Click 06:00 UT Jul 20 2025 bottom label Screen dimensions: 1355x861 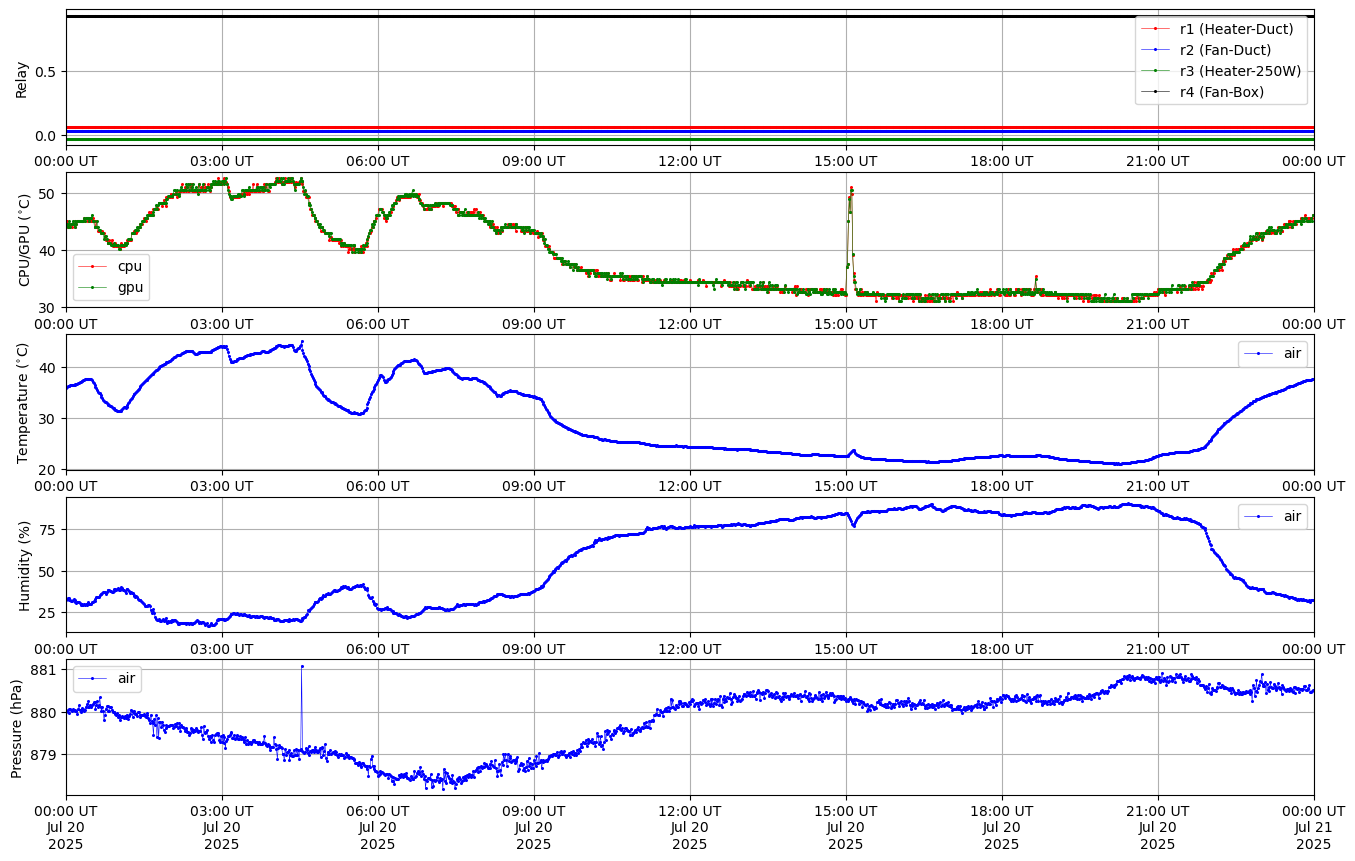[378, 827]
